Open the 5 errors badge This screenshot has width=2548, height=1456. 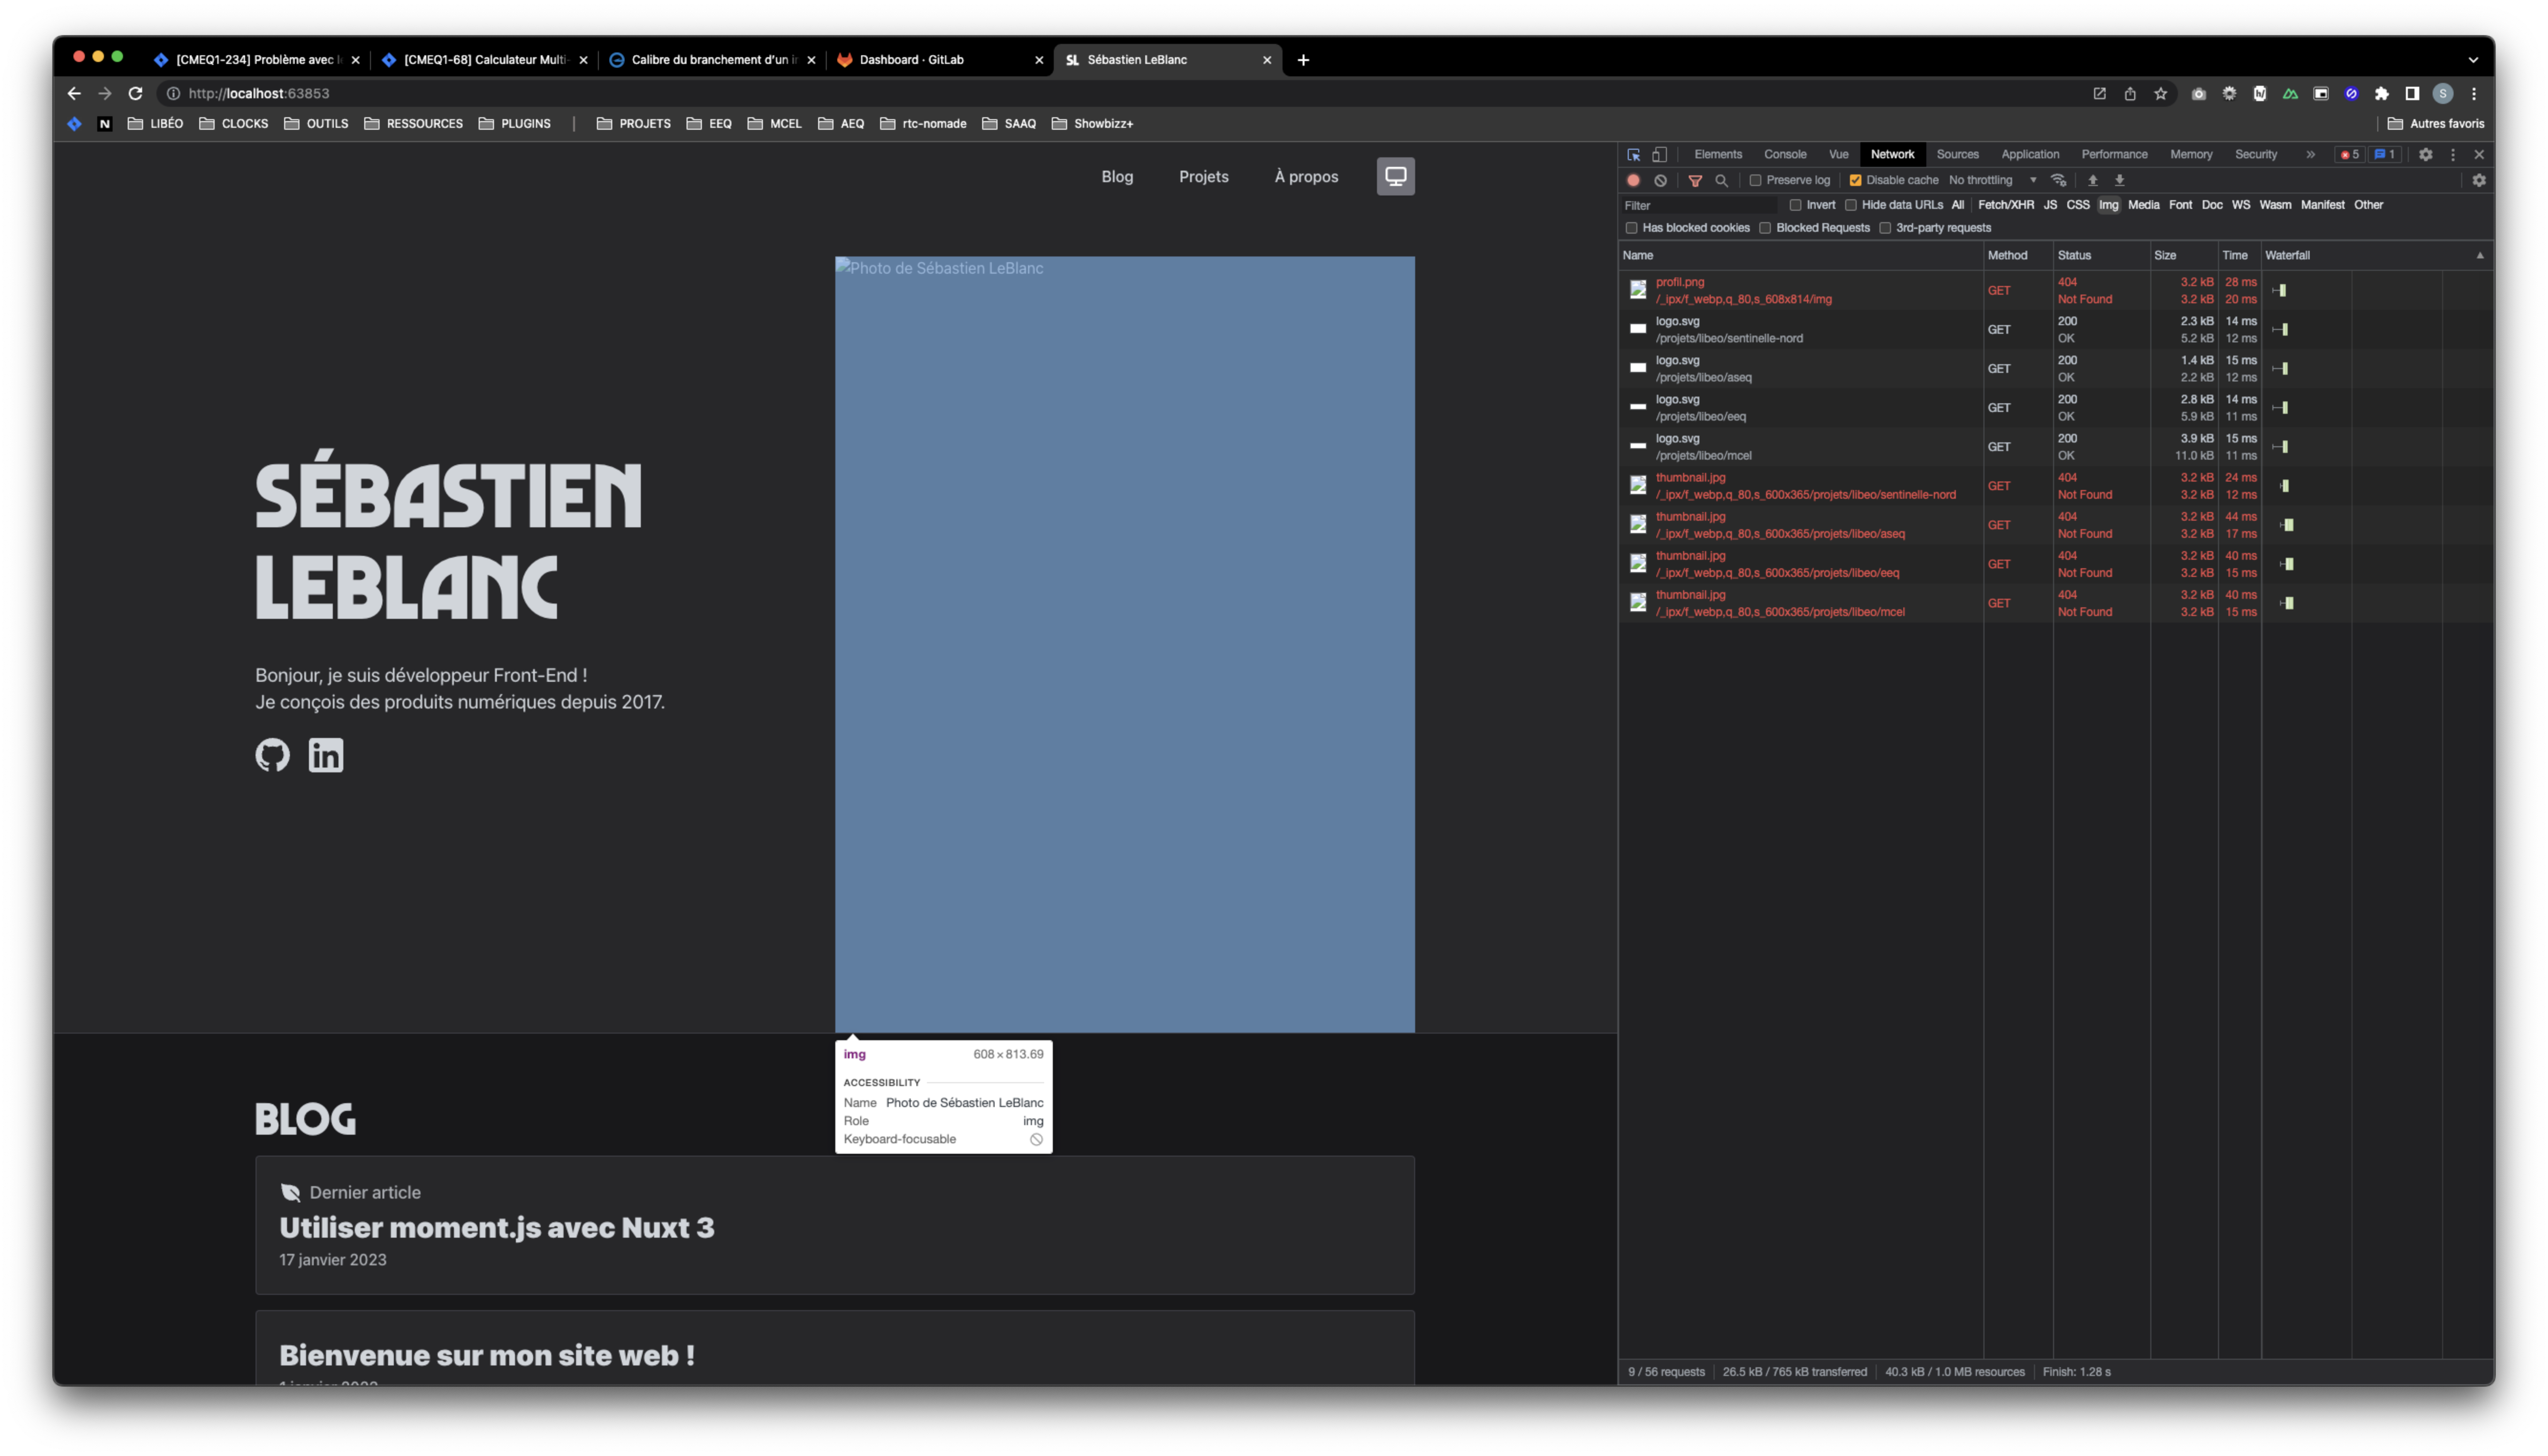click(x=2350, y=155)
